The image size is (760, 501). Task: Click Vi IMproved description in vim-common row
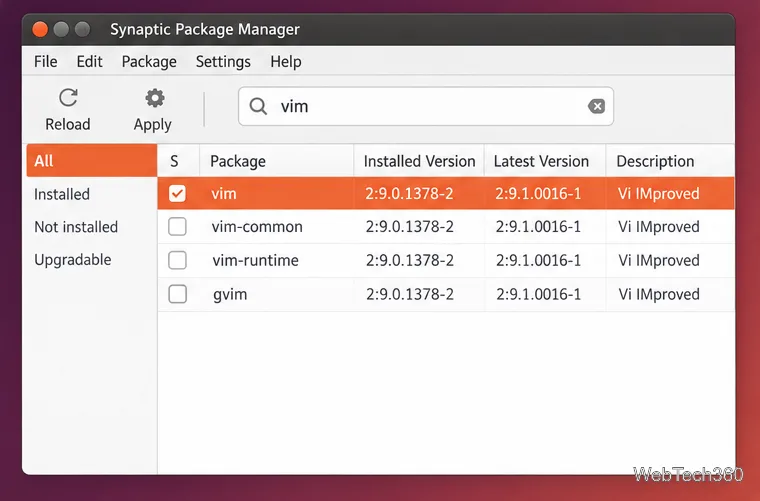coord(659,227)
